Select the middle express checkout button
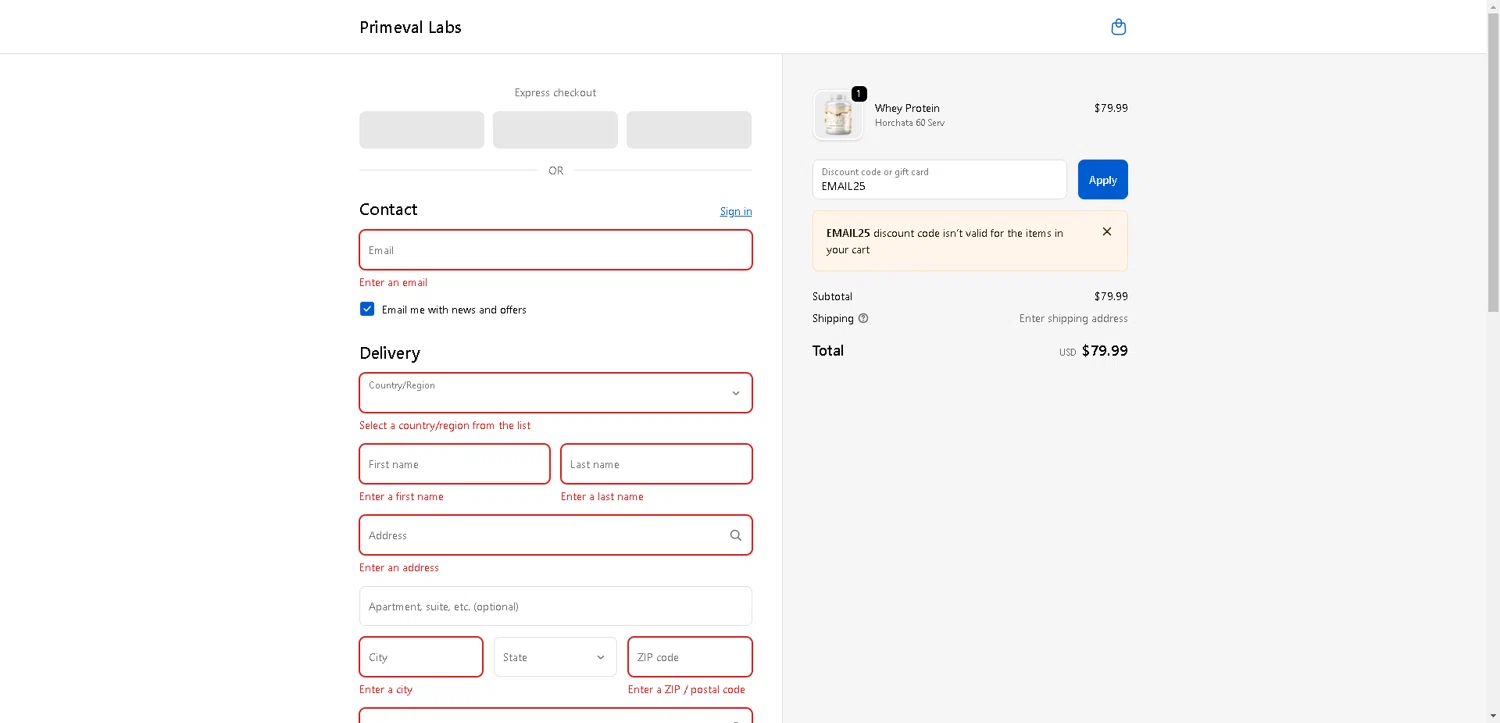 coord(555,130)
